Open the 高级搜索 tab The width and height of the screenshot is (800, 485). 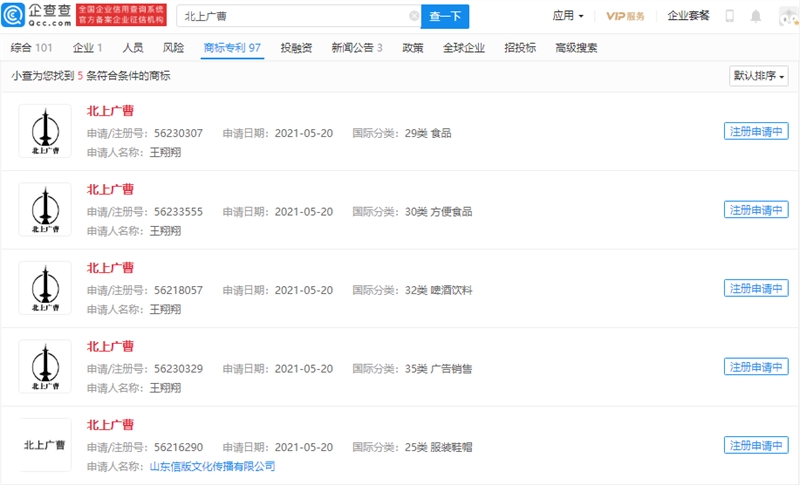point(576,48)
